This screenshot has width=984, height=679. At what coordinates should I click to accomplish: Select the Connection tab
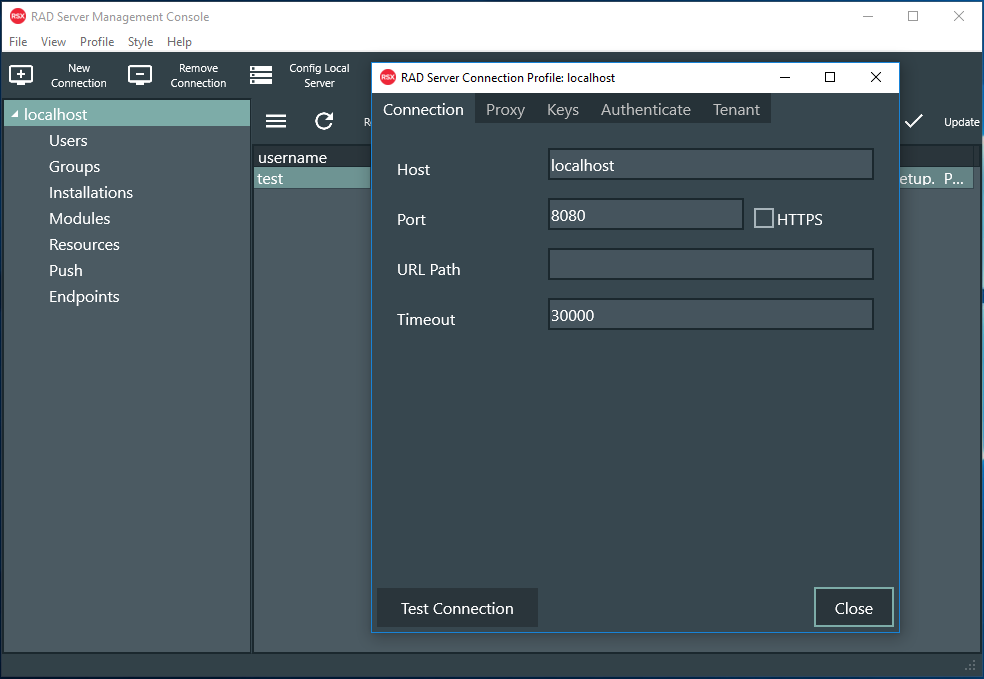point(424,109)
